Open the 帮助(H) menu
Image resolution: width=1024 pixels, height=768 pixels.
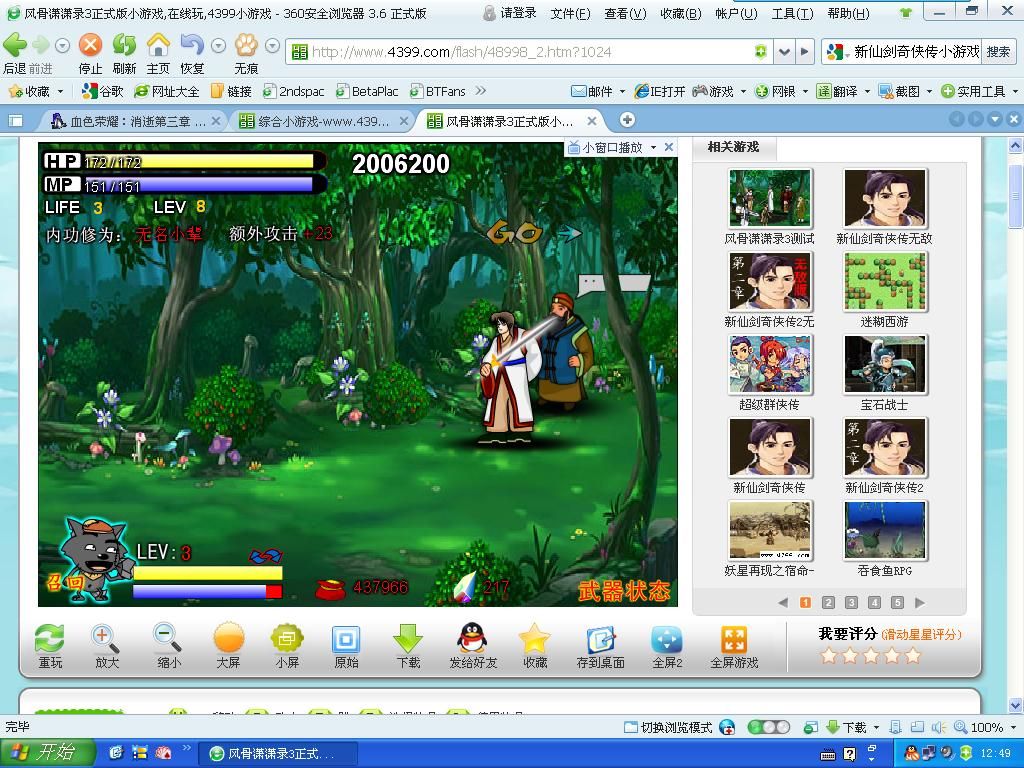click(848, 14)
